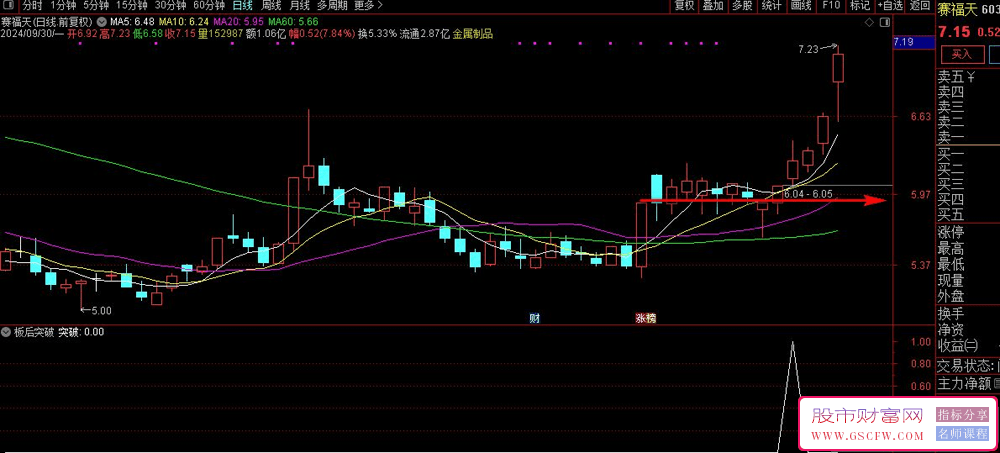Click the 板后突破 indicator name

coord(34,332)
